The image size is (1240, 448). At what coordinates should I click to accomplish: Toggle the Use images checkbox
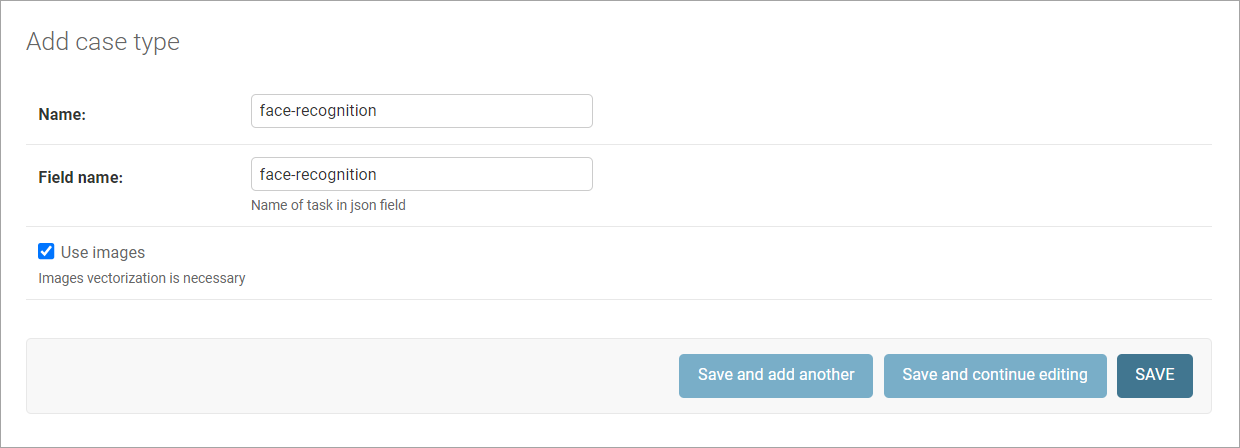[x=45, y=251]
